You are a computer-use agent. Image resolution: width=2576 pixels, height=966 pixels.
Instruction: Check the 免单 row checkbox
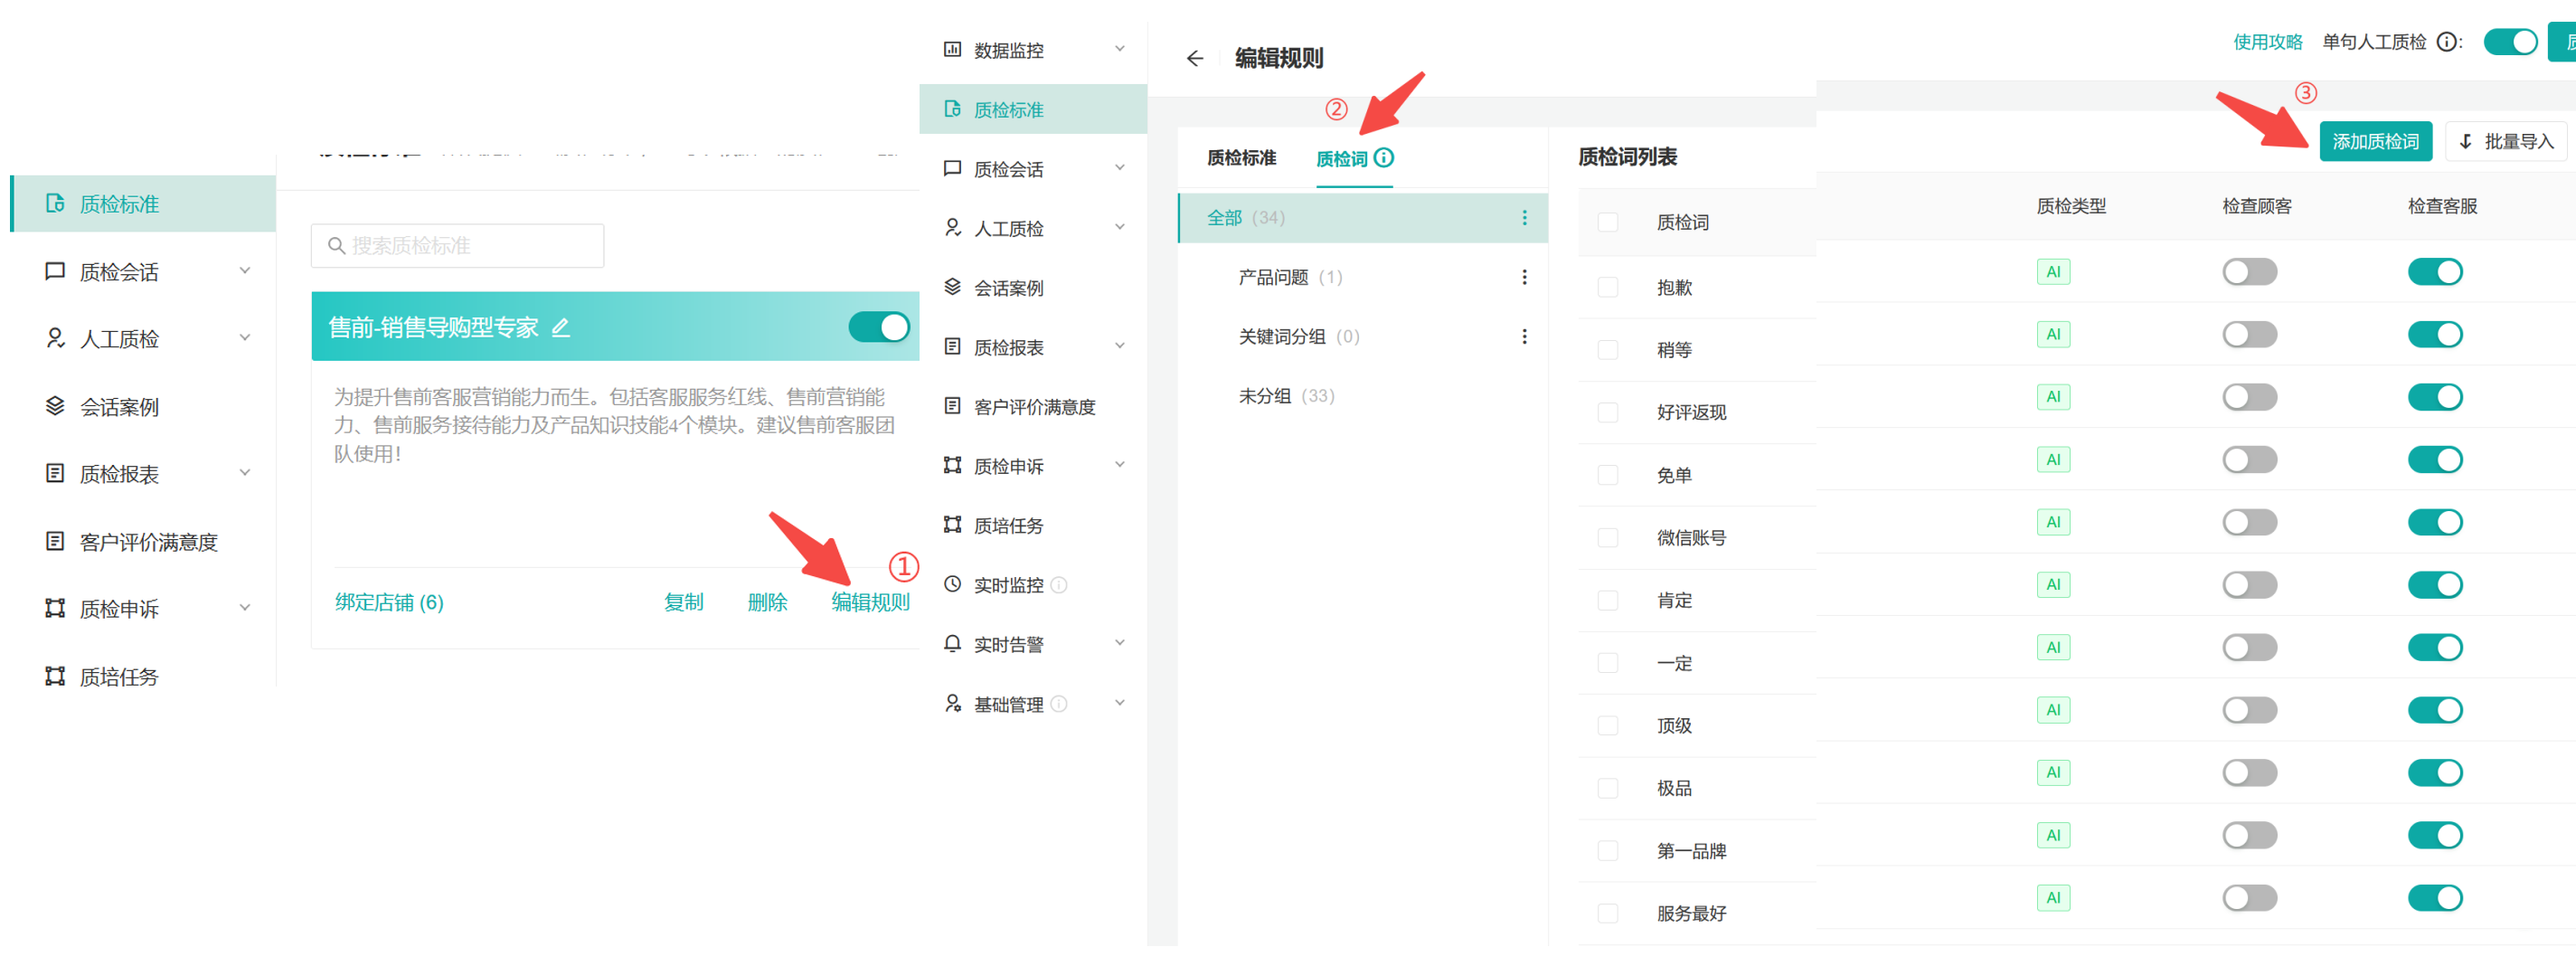[1607, 475]
